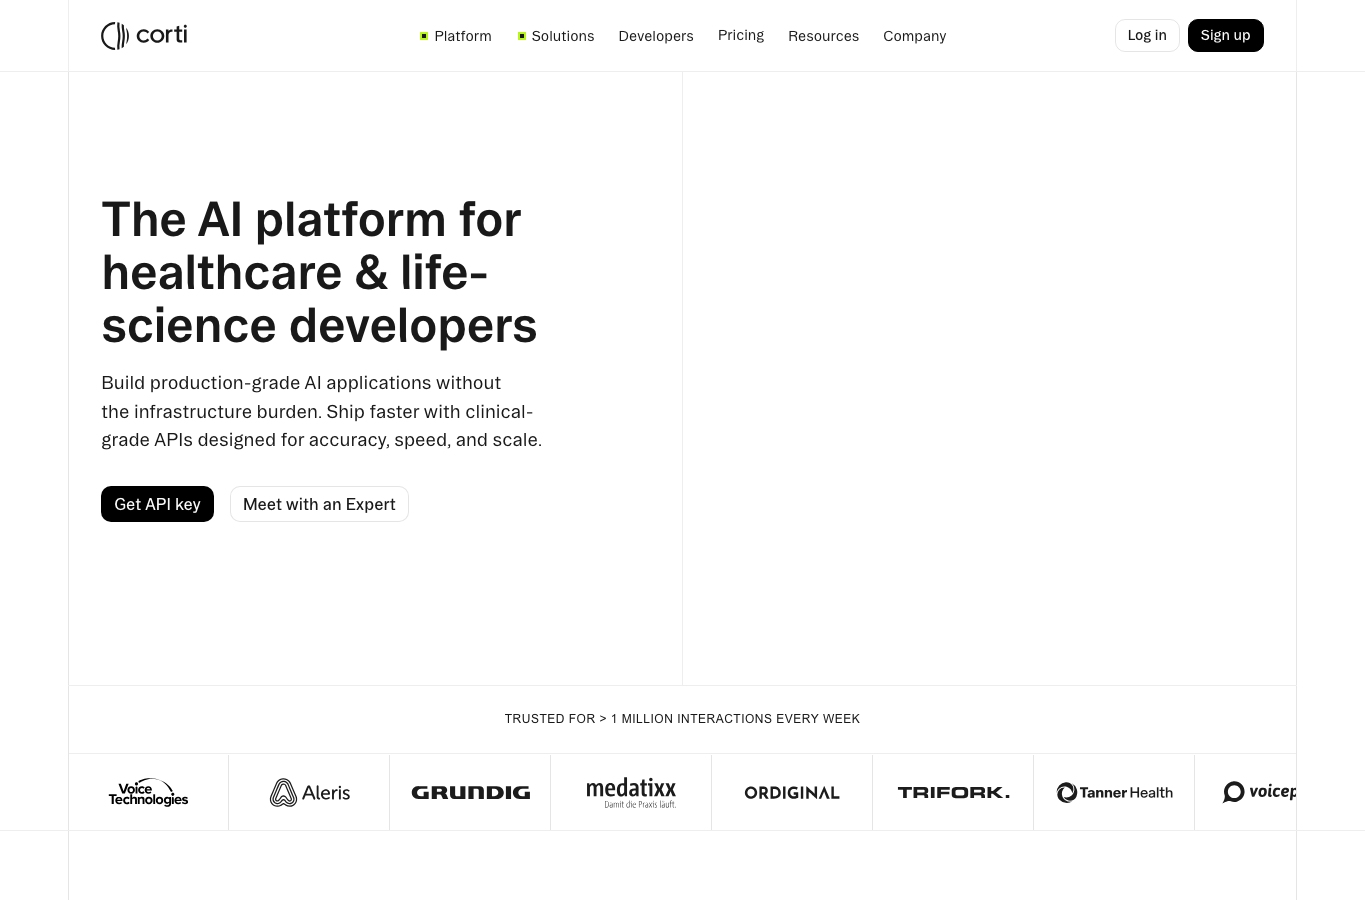Click the Aleris logo
Image resolution: width=1365 pixels, height=900 pixels.
310,793
